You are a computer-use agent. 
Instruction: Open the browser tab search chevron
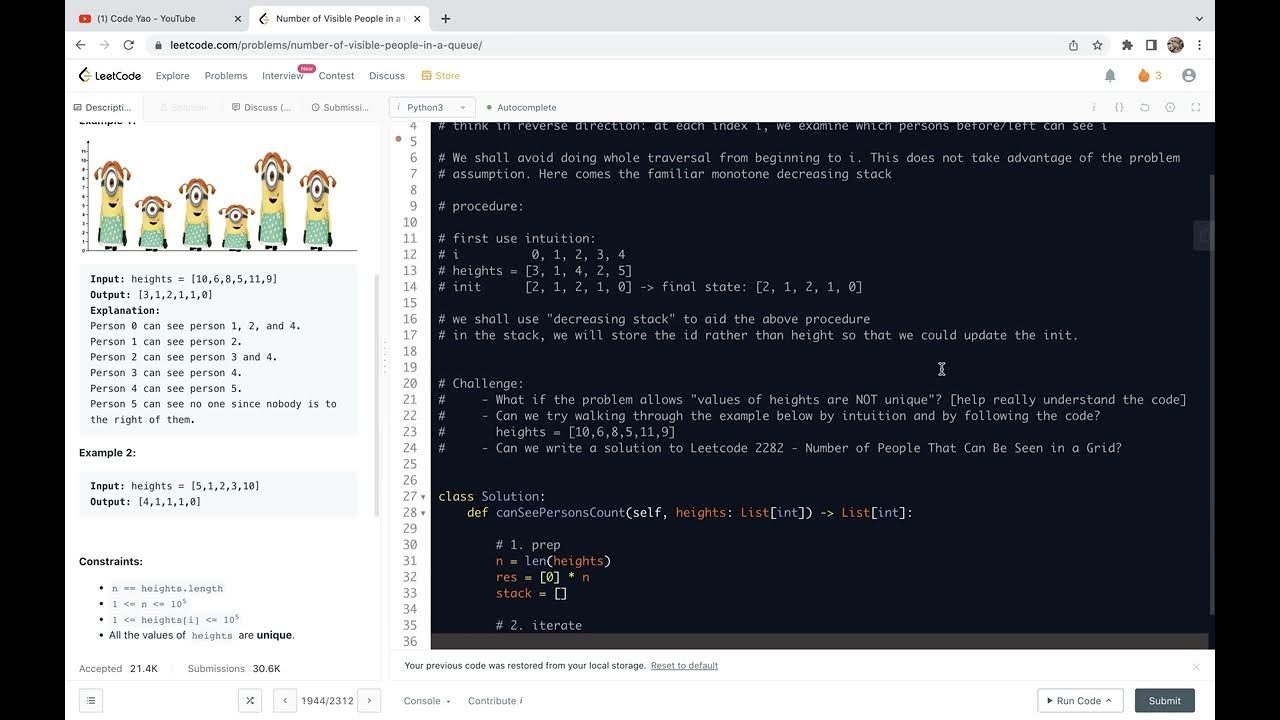(x=1199, y=18)
